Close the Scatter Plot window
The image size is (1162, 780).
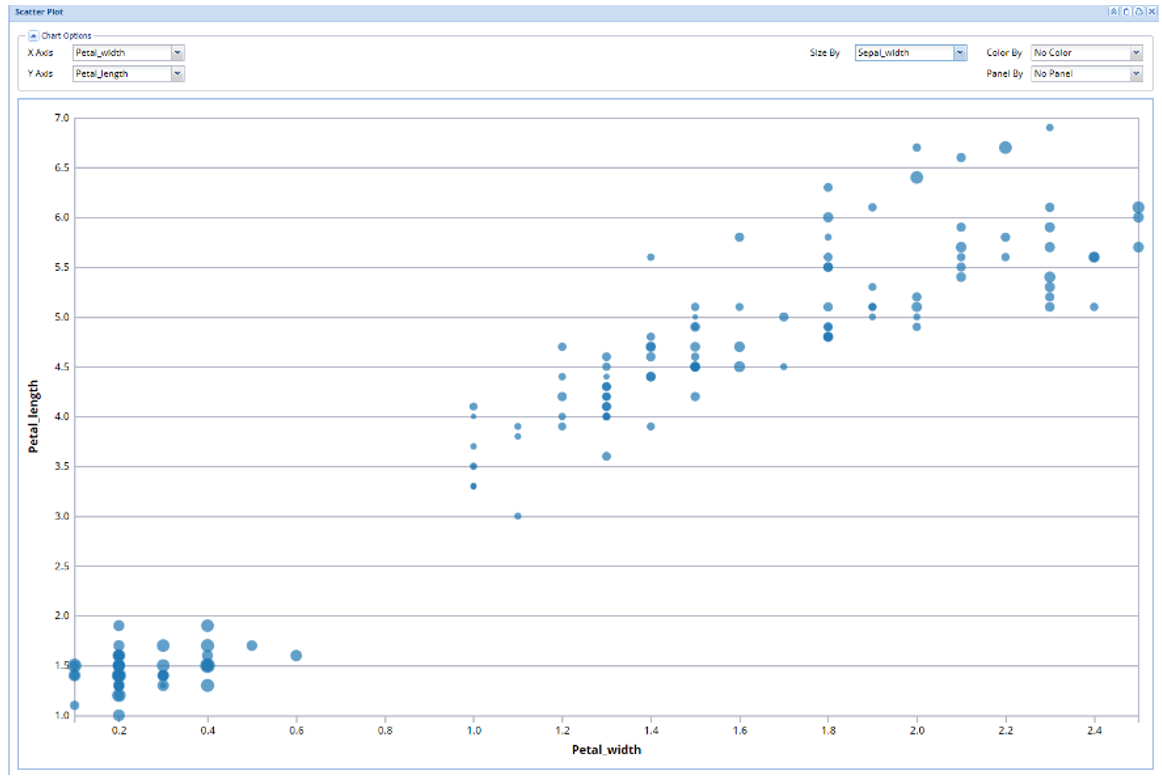[1151, 12]
